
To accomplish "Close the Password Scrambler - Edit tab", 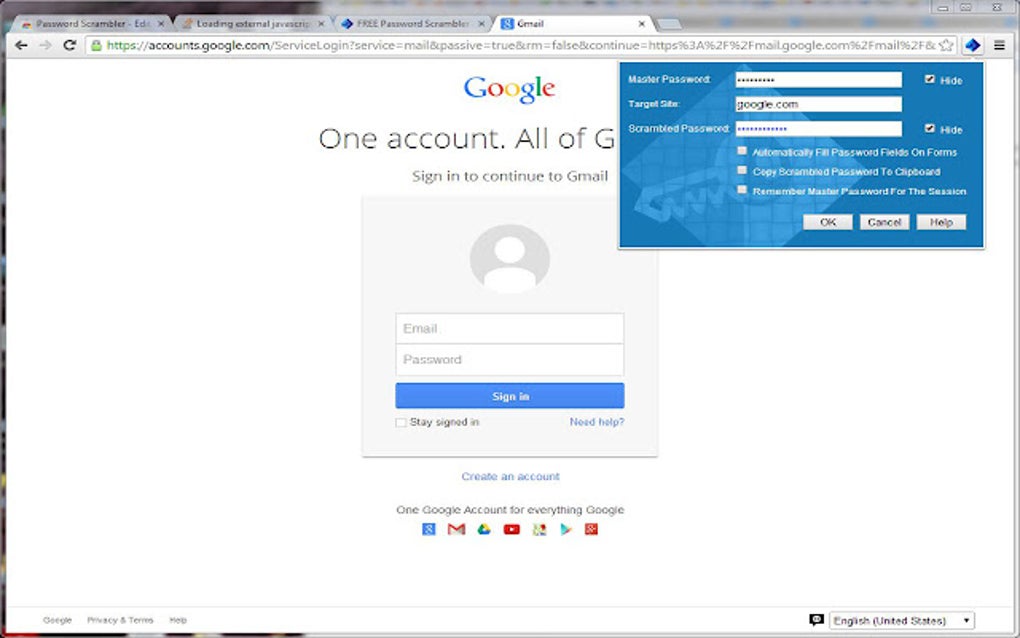I will click(x=161, y=23).
